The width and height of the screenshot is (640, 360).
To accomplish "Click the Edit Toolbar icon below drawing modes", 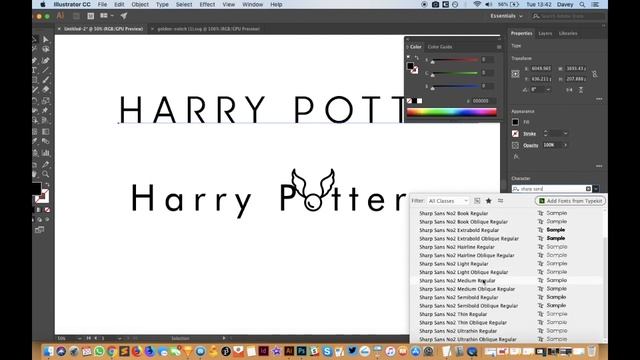I will [x=40, y=230].
